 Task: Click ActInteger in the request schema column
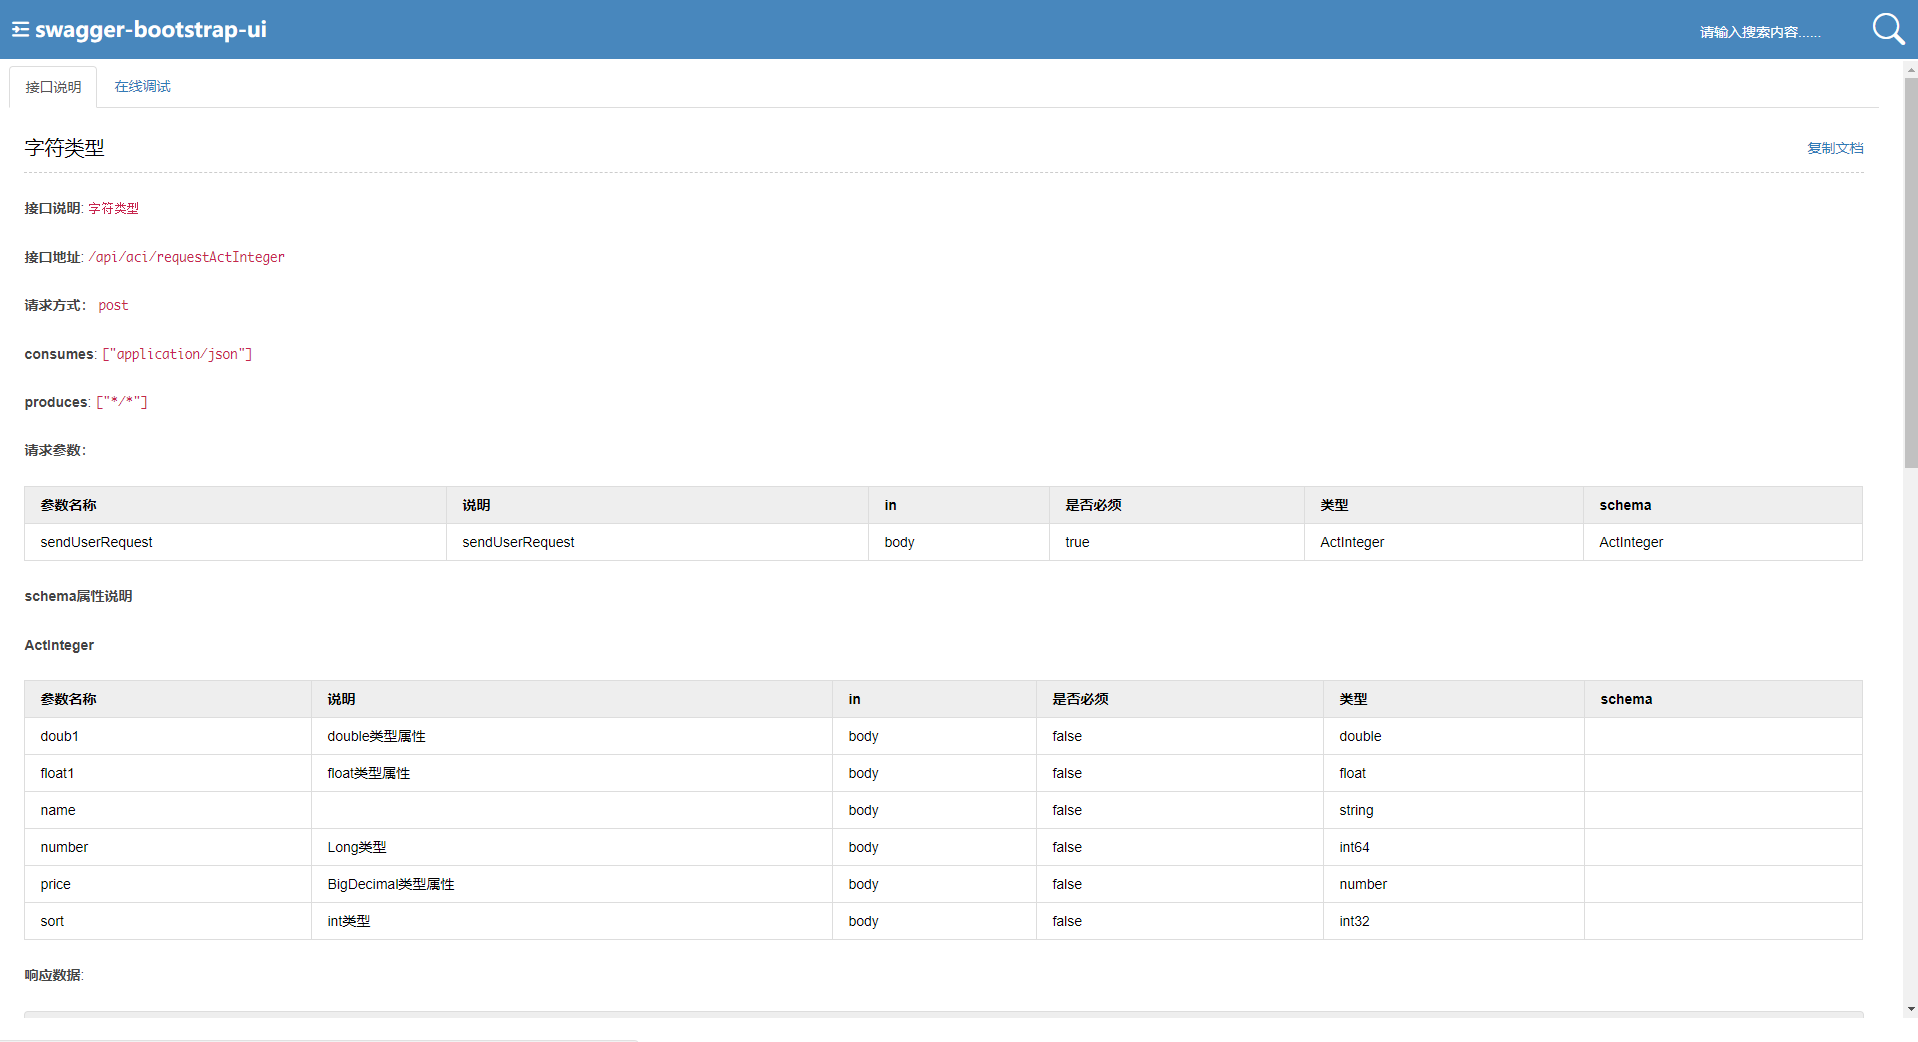point(1630,542)
